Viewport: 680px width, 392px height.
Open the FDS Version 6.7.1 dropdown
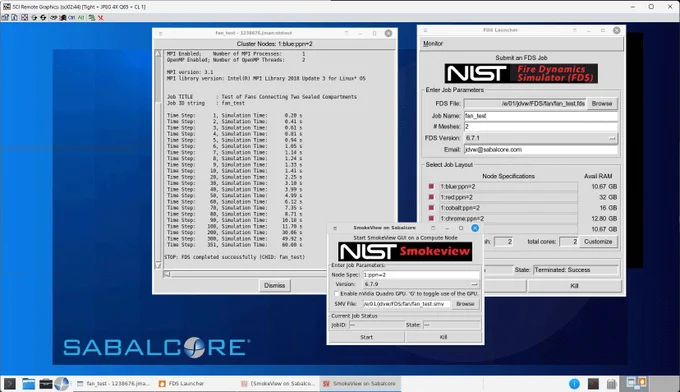(x=540, y=138)
